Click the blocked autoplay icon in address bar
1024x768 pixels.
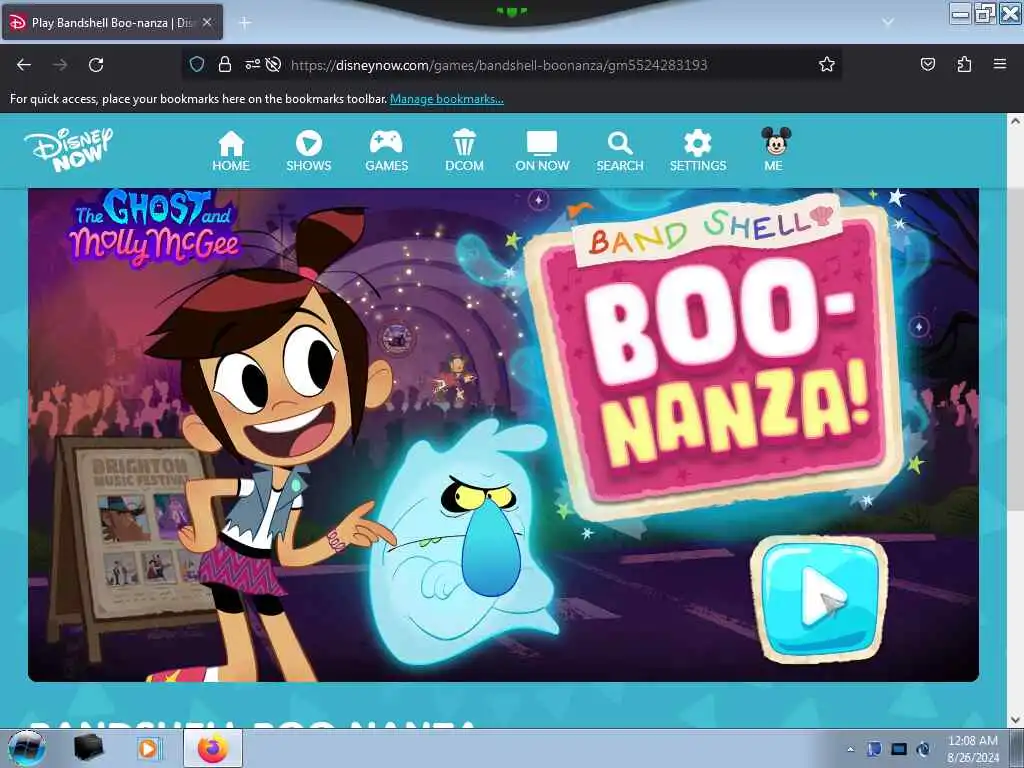pos(274,64)
